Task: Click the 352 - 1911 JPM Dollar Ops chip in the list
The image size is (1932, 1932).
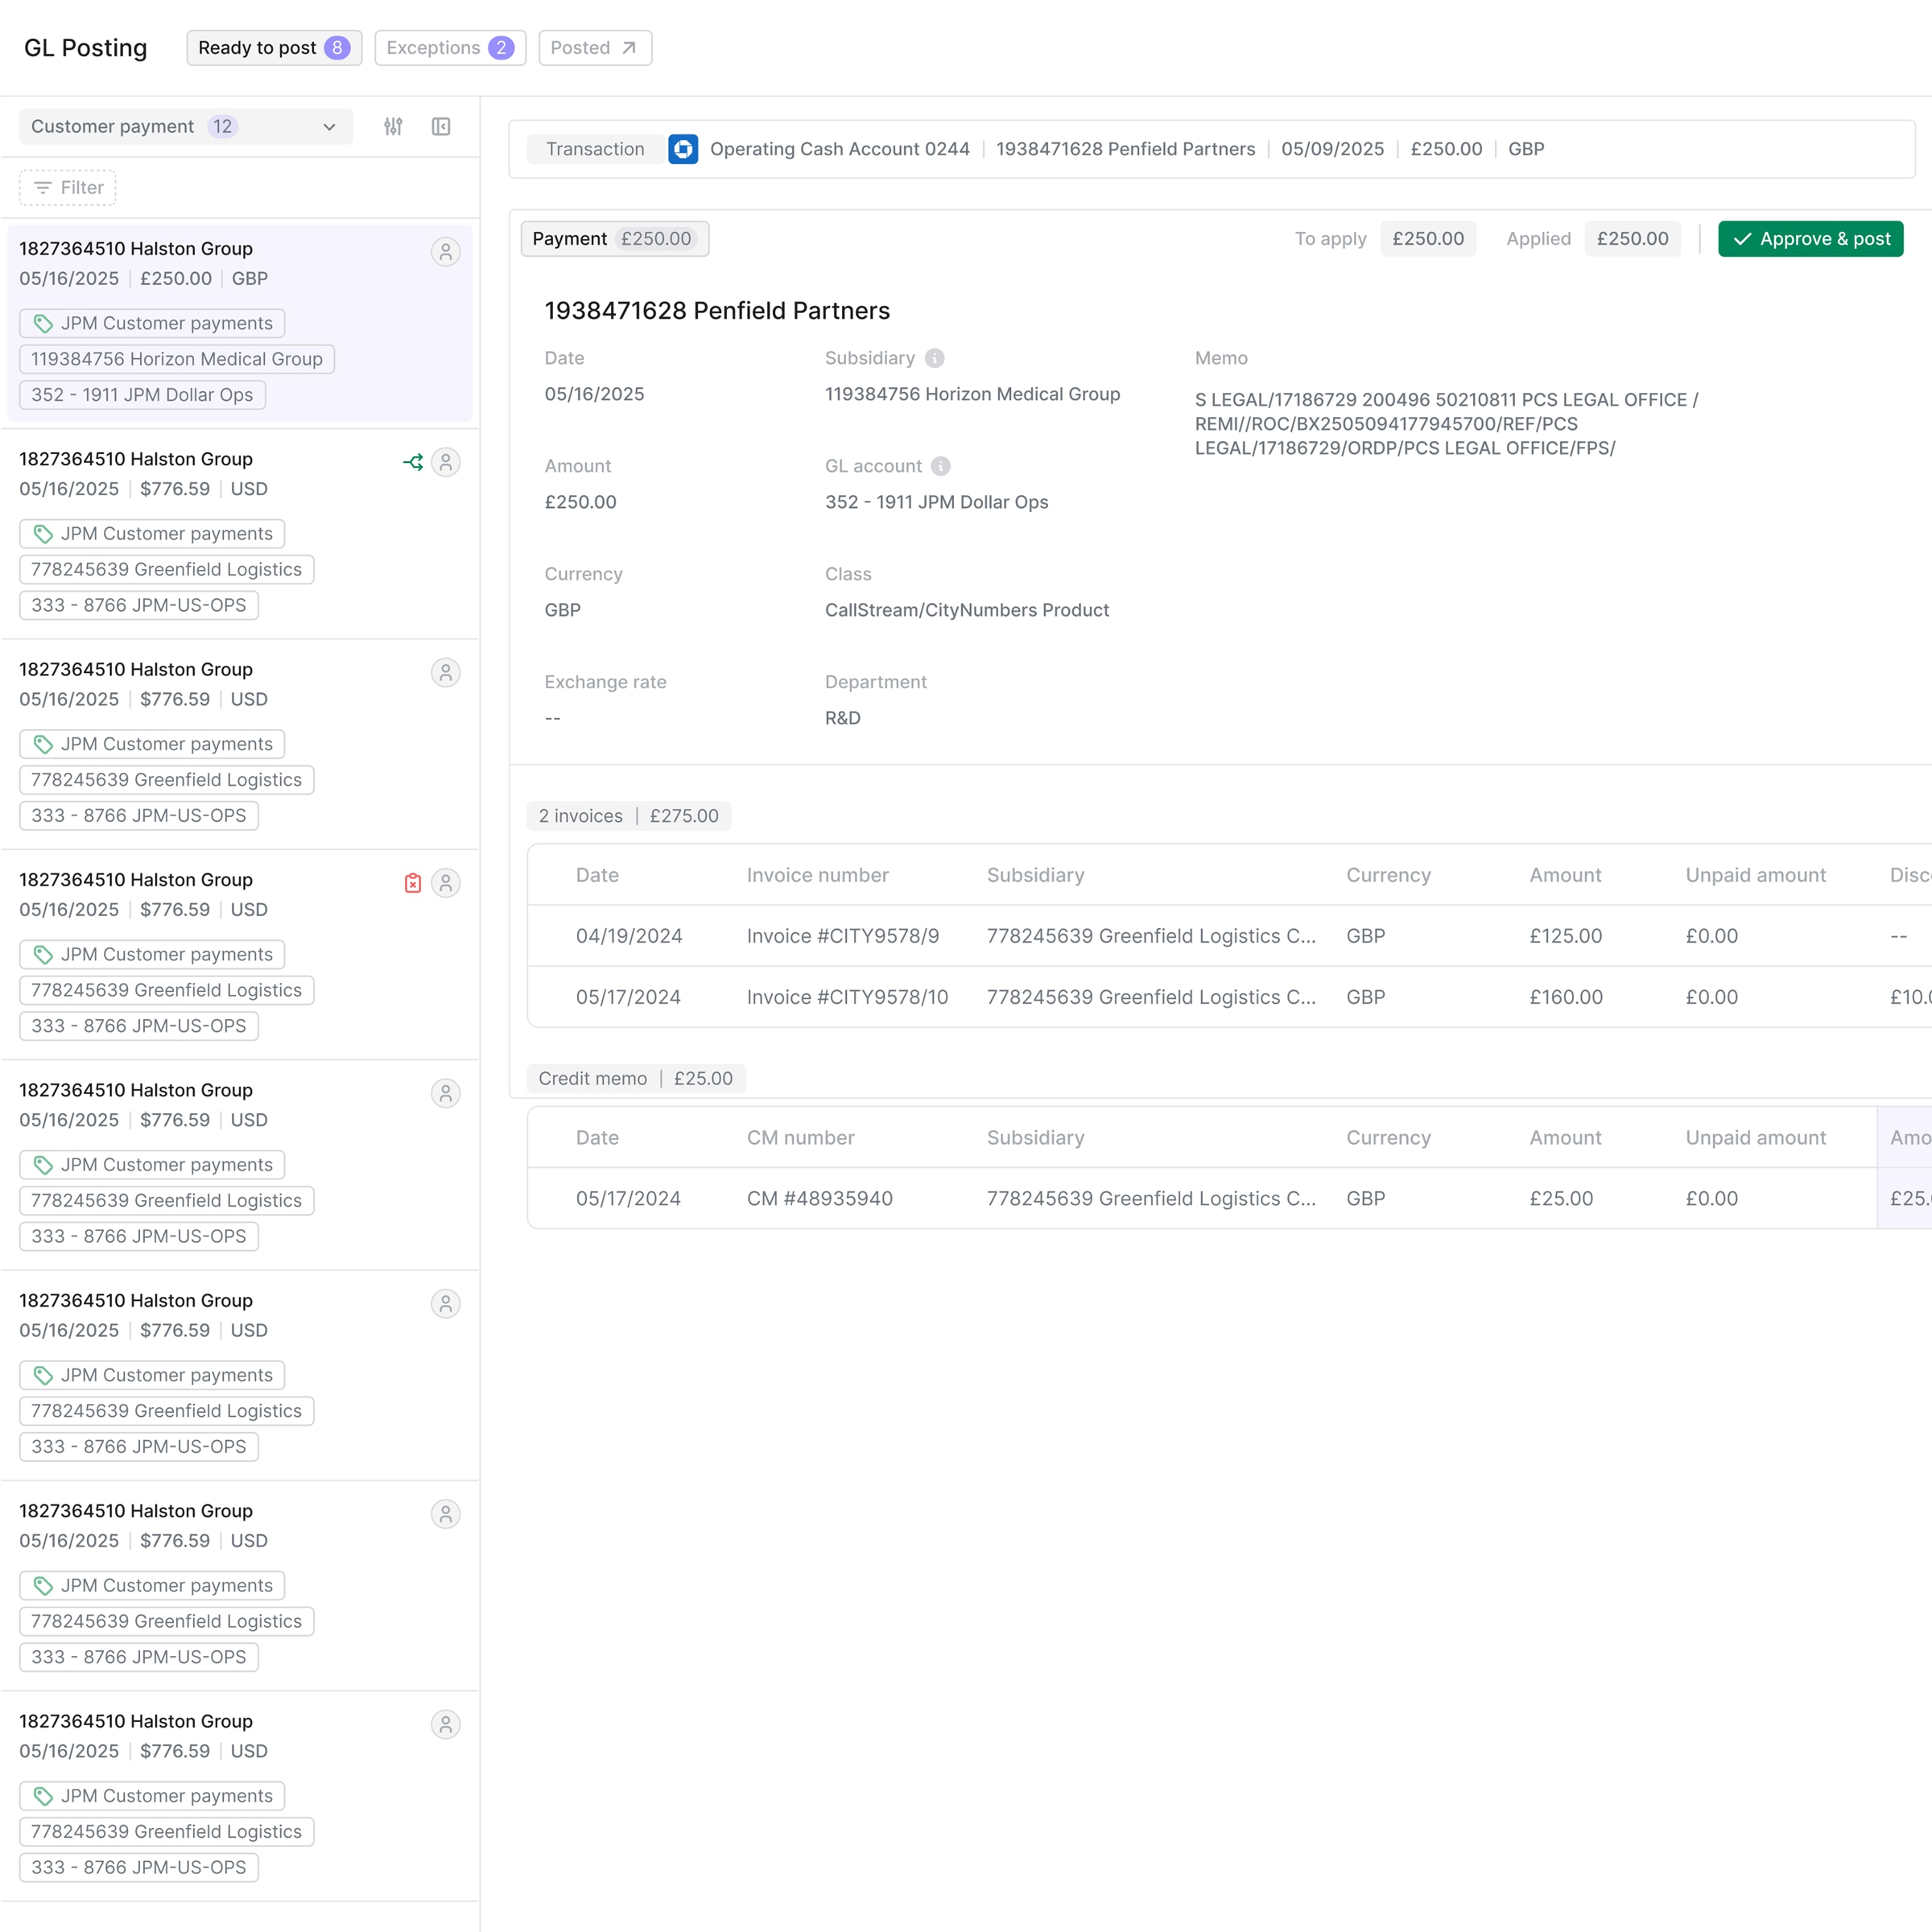Action: [142, 395]
